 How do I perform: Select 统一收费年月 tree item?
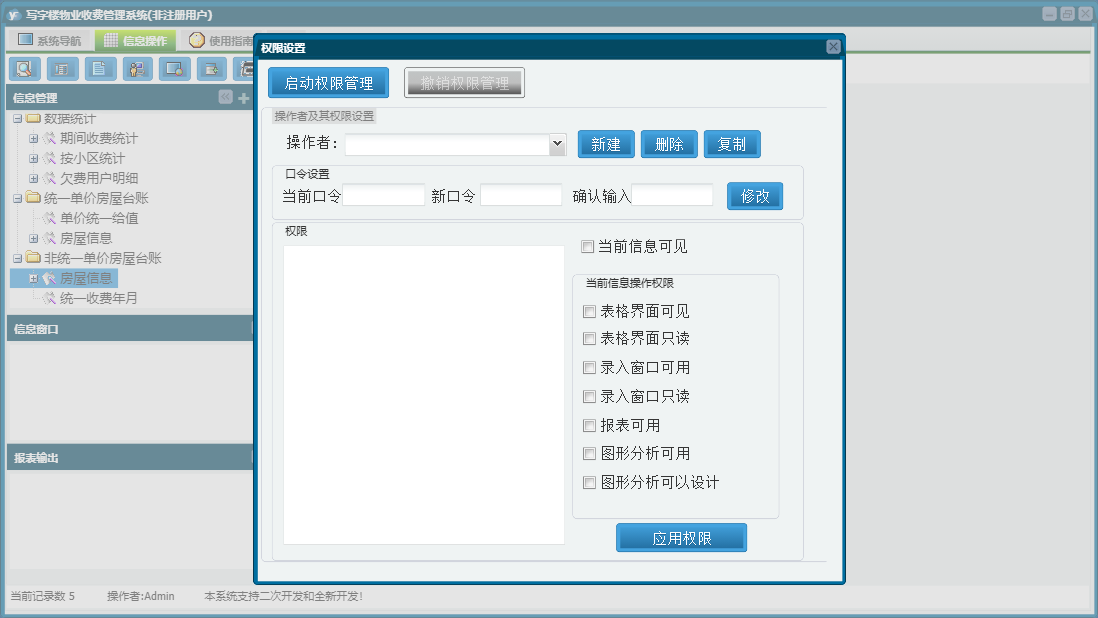tap(98, 298)
